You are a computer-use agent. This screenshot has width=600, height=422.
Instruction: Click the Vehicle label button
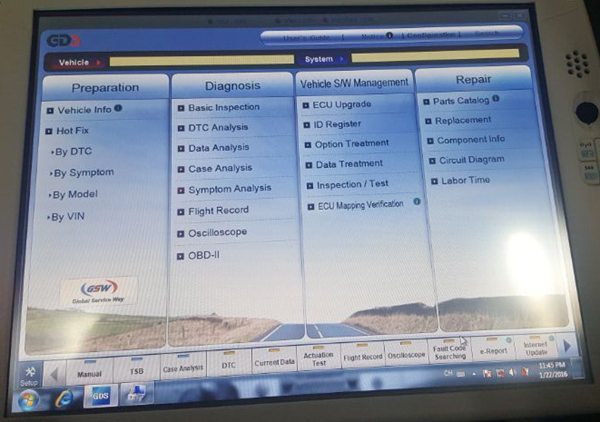pyautogui.click(x=78, y=62)
